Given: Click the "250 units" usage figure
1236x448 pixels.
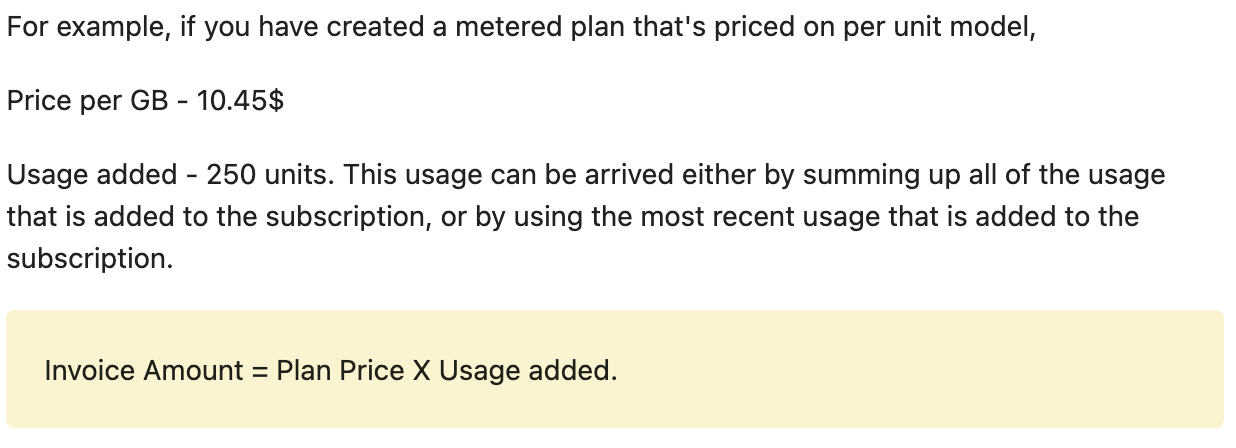Looking at the screenshot, I should pos(272,175).
